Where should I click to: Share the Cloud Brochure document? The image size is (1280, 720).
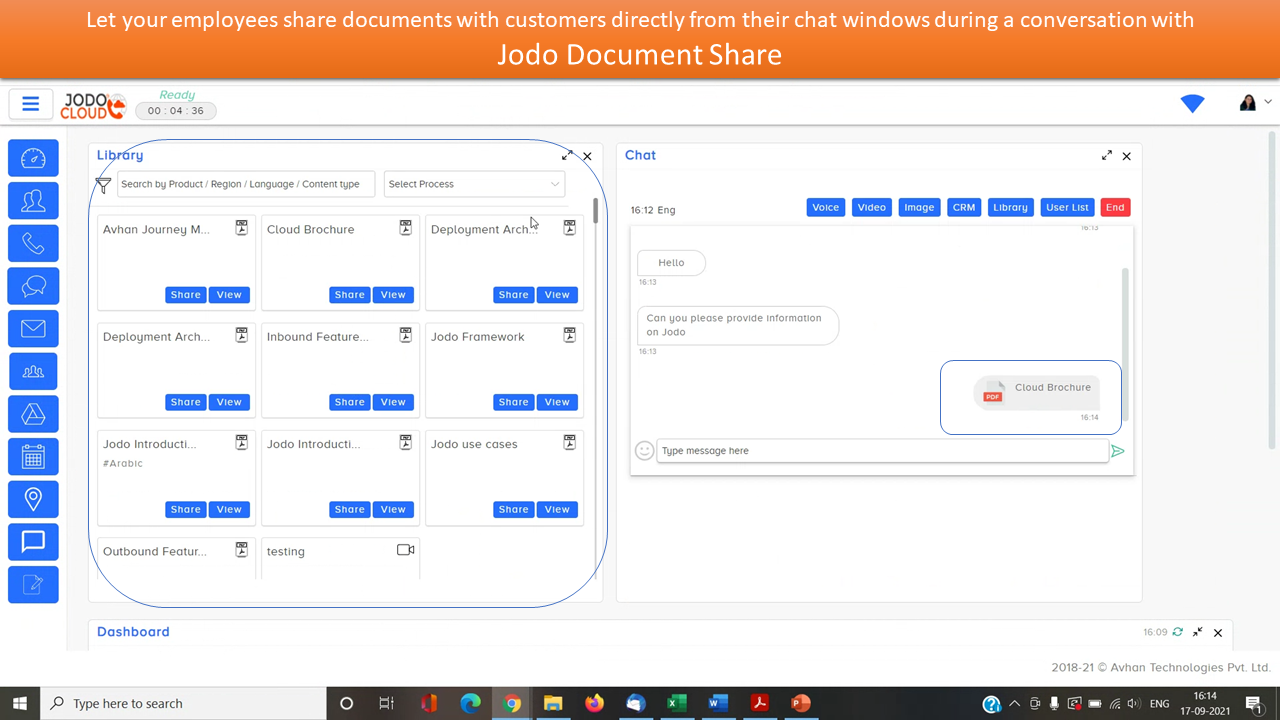[349, 295]
